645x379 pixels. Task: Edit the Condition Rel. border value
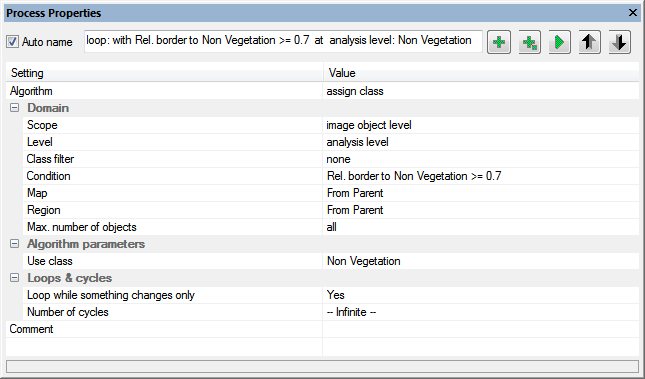coord(480,176)
